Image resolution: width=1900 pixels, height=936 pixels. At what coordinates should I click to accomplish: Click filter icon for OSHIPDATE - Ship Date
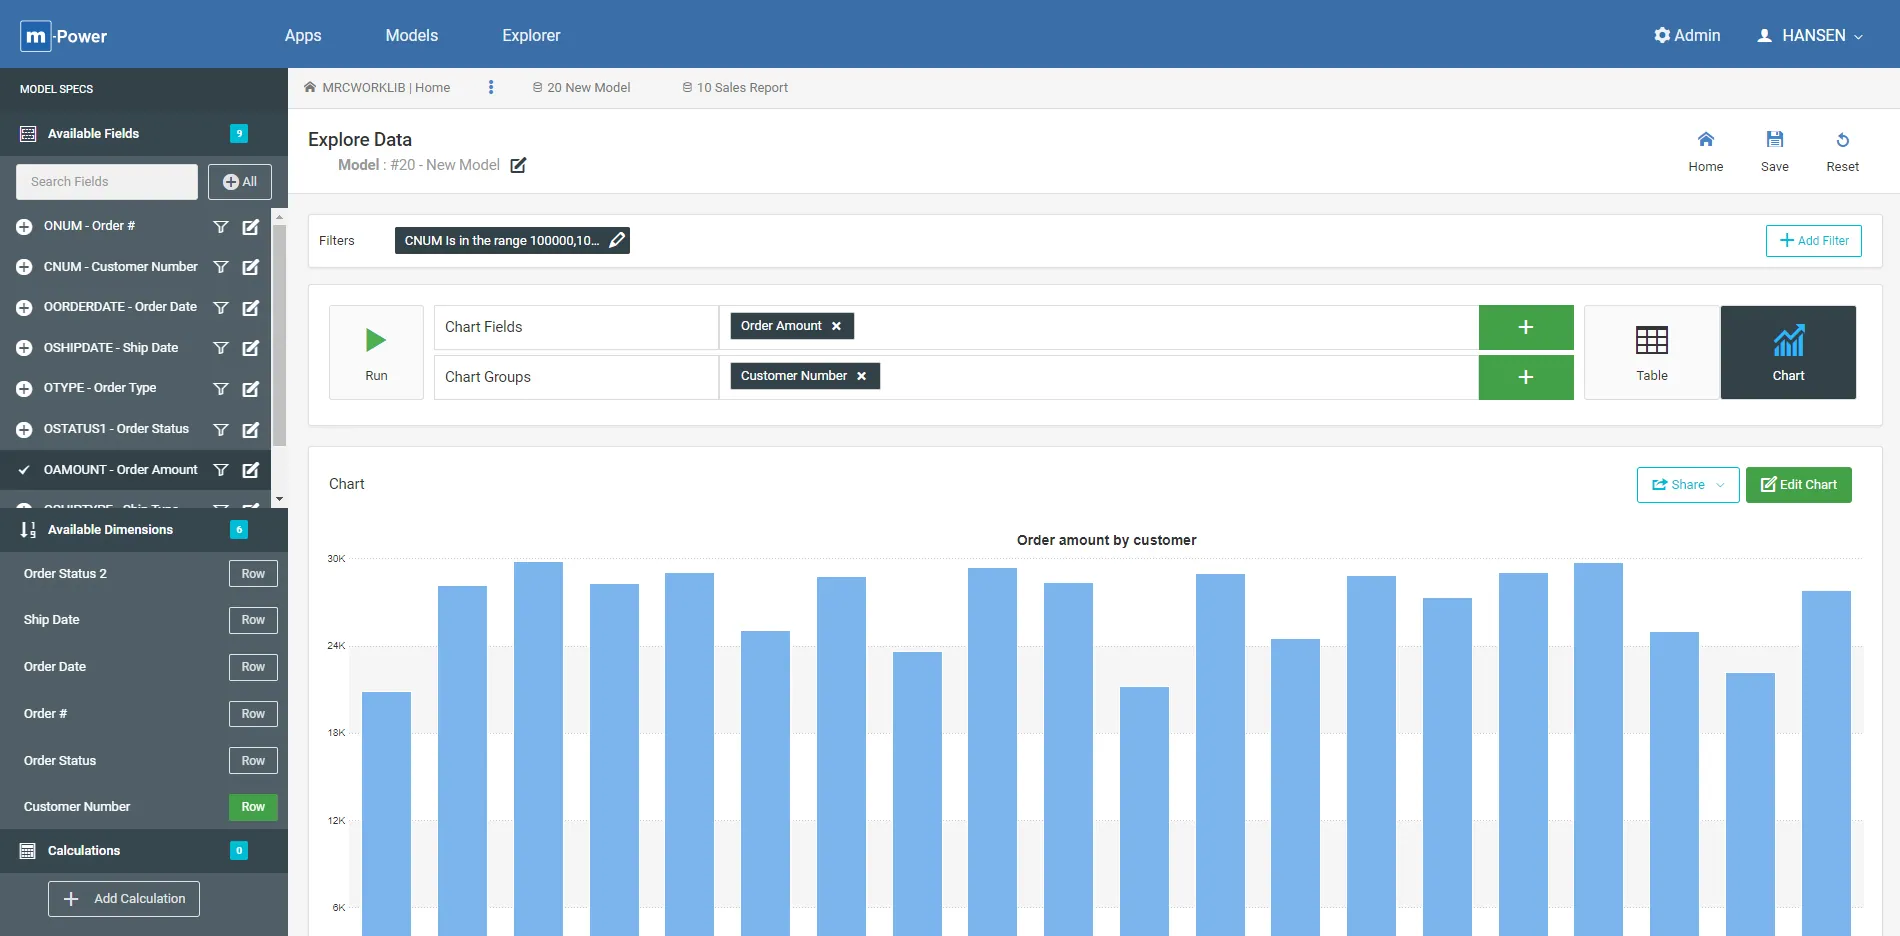pyautogui.click(x=221, y=348)
